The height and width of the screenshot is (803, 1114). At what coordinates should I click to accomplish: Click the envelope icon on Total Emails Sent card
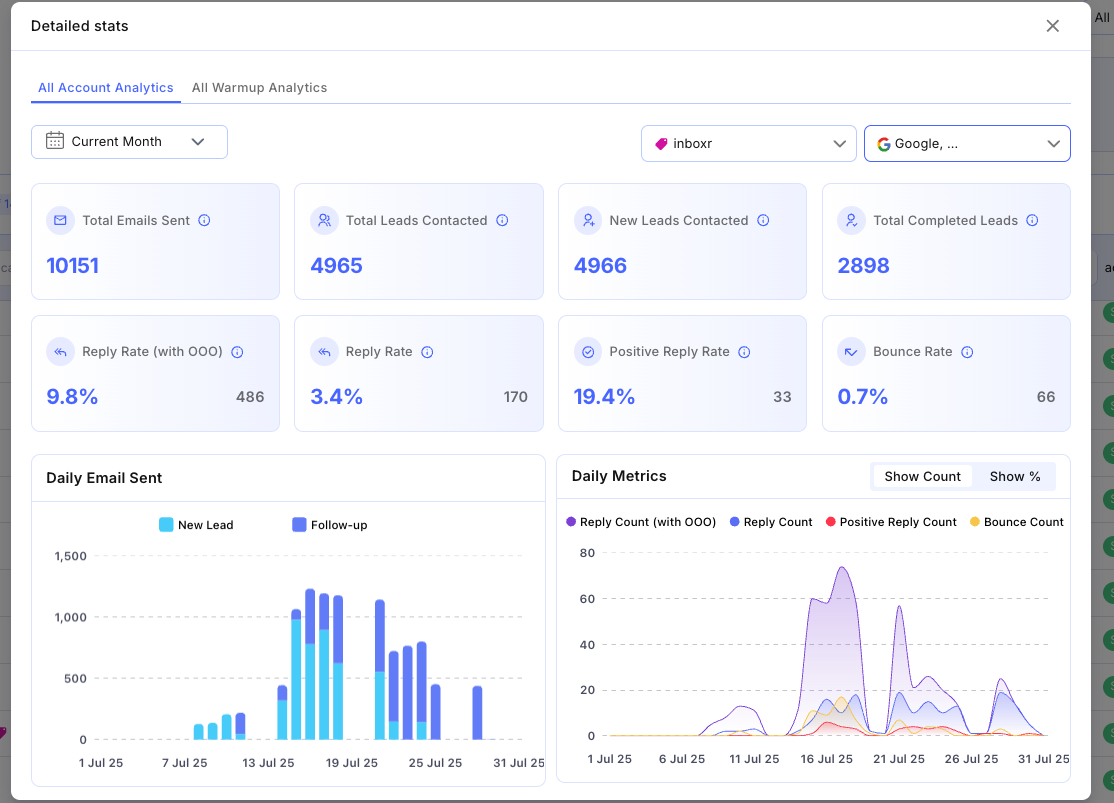pos(61,221)
